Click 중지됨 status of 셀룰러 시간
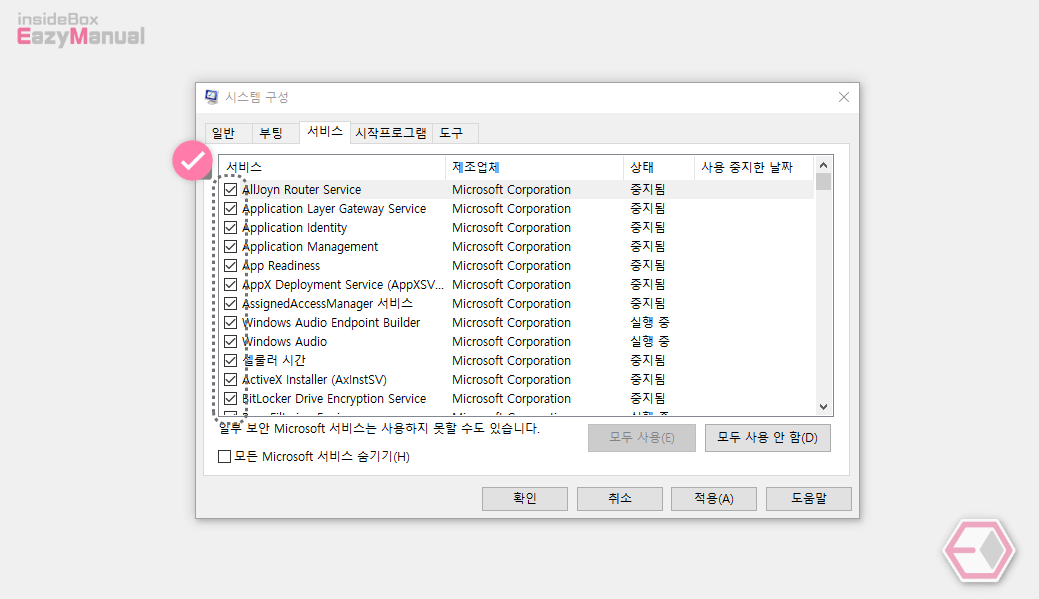 (x=647, y=360)
